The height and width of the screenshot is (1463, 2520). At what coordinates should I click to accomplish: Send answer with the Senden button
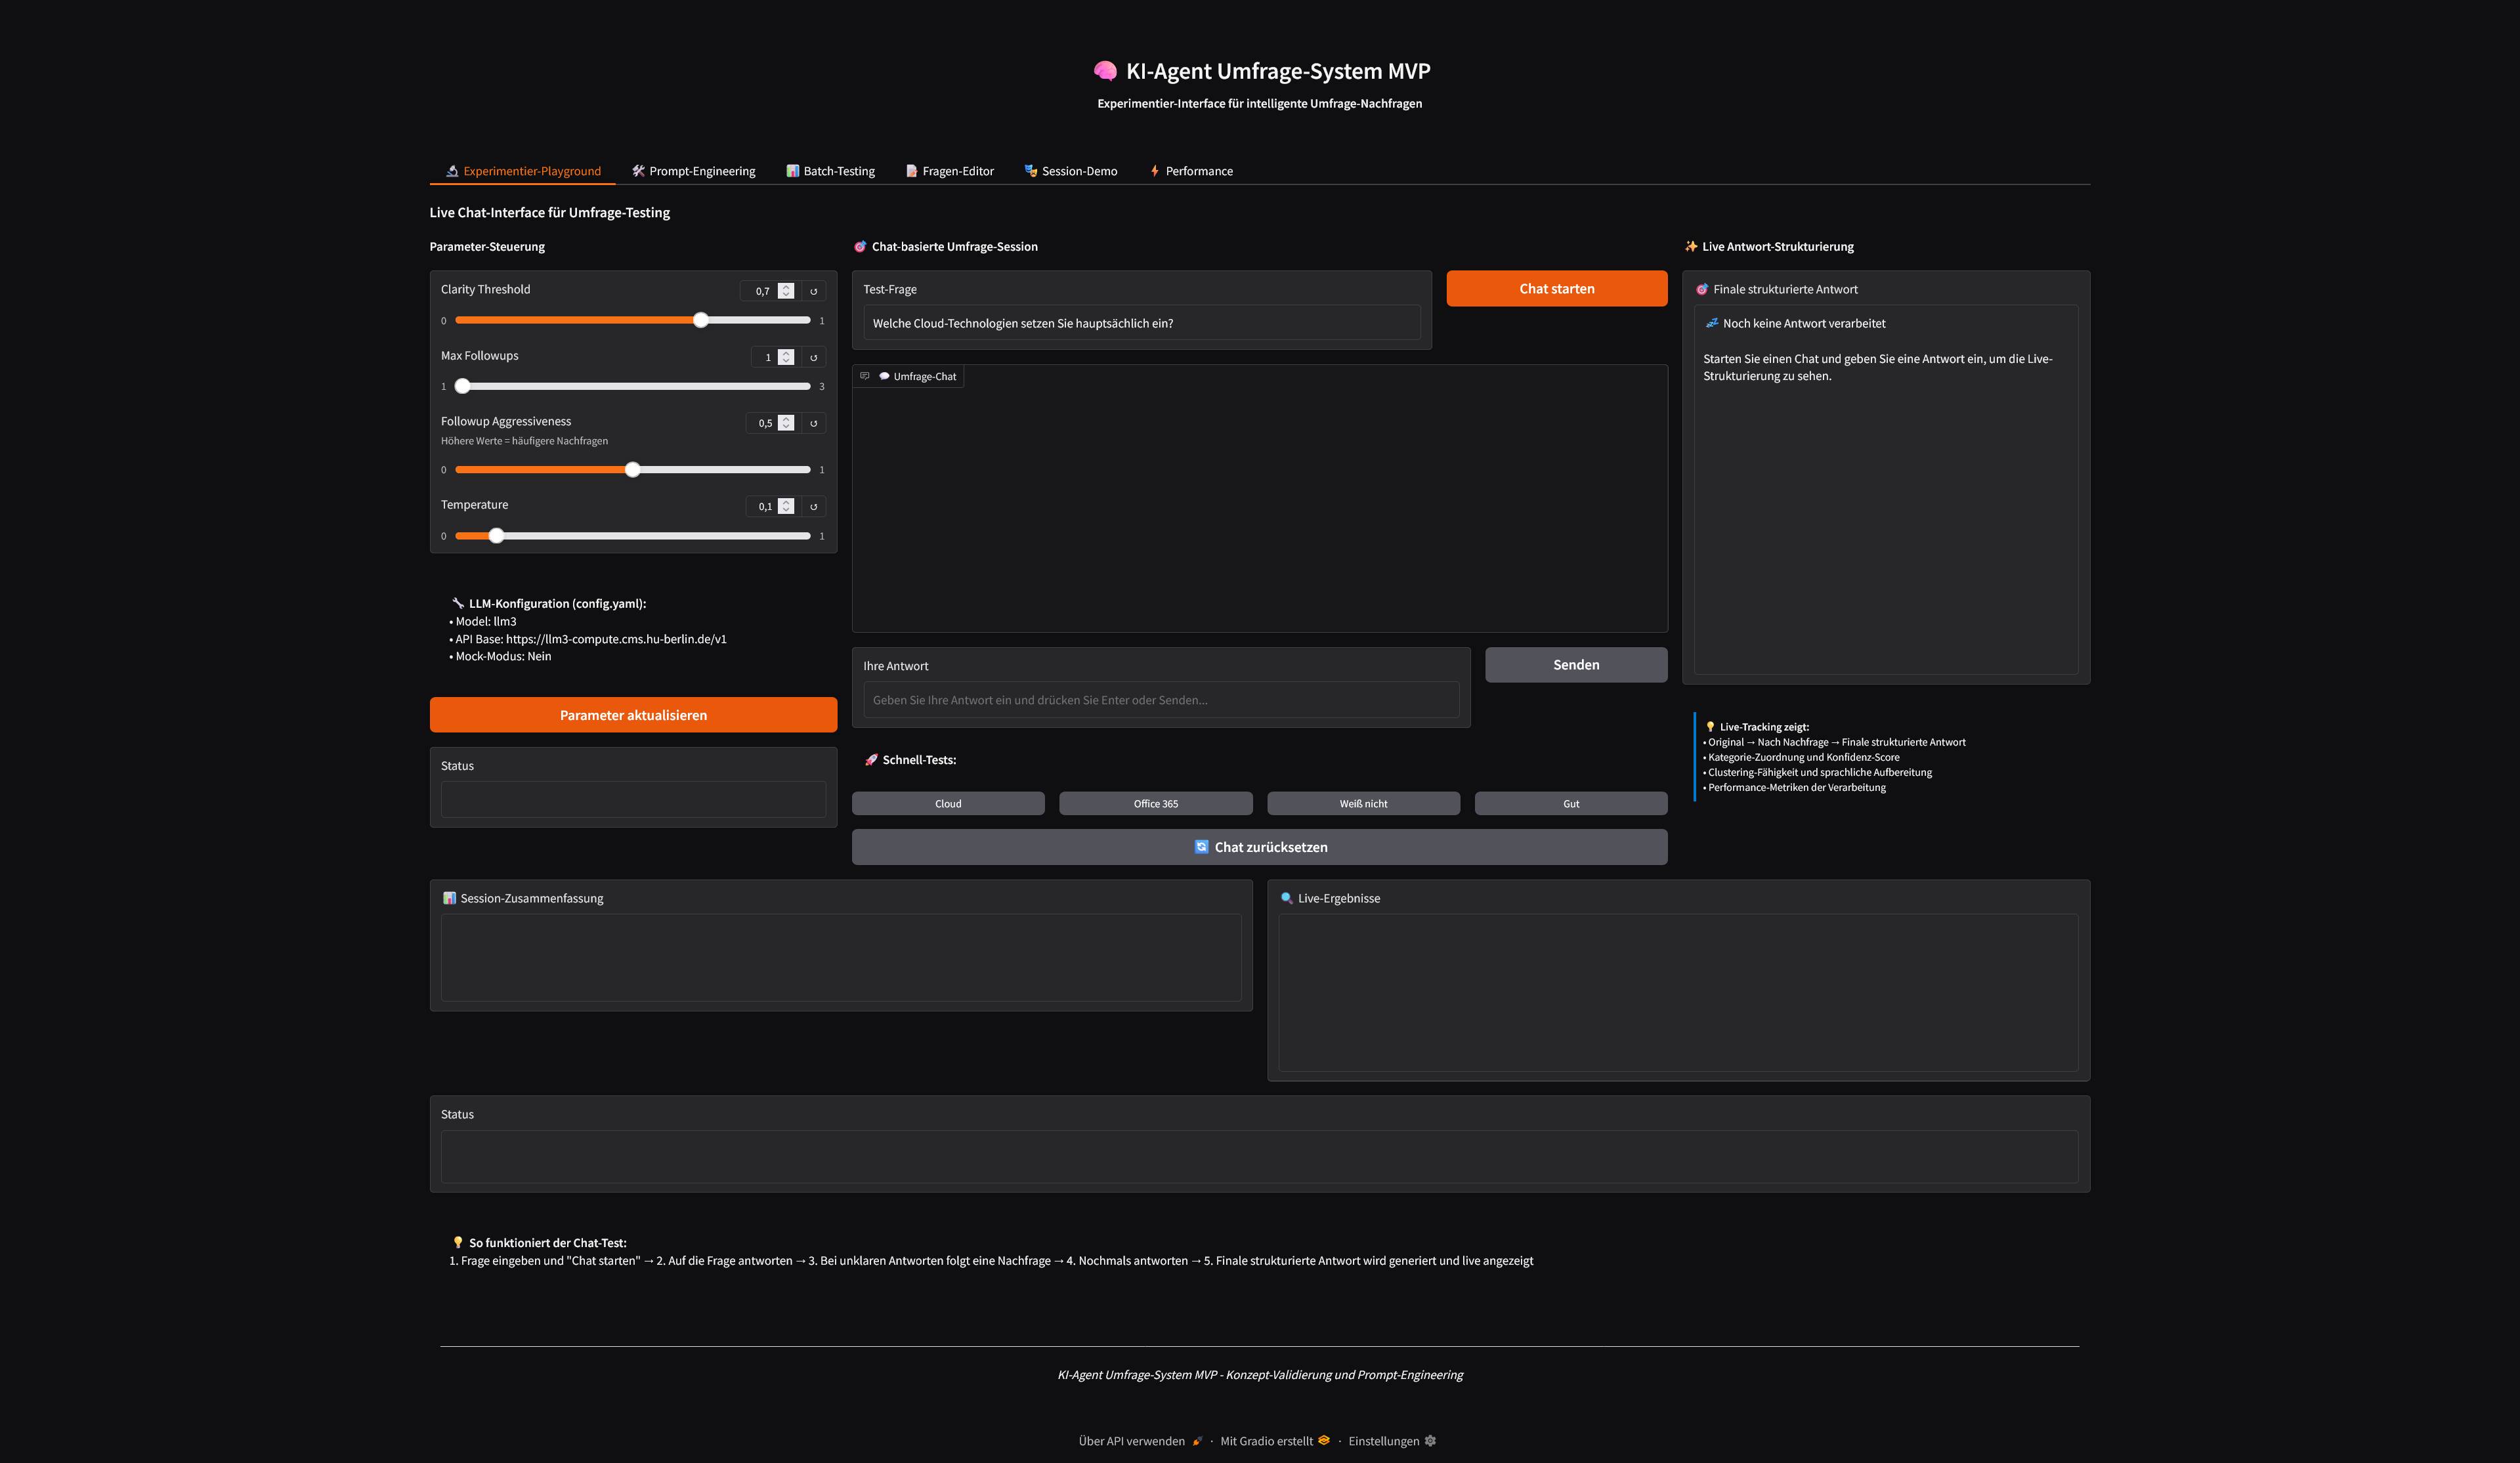[x=1575, y=664]
